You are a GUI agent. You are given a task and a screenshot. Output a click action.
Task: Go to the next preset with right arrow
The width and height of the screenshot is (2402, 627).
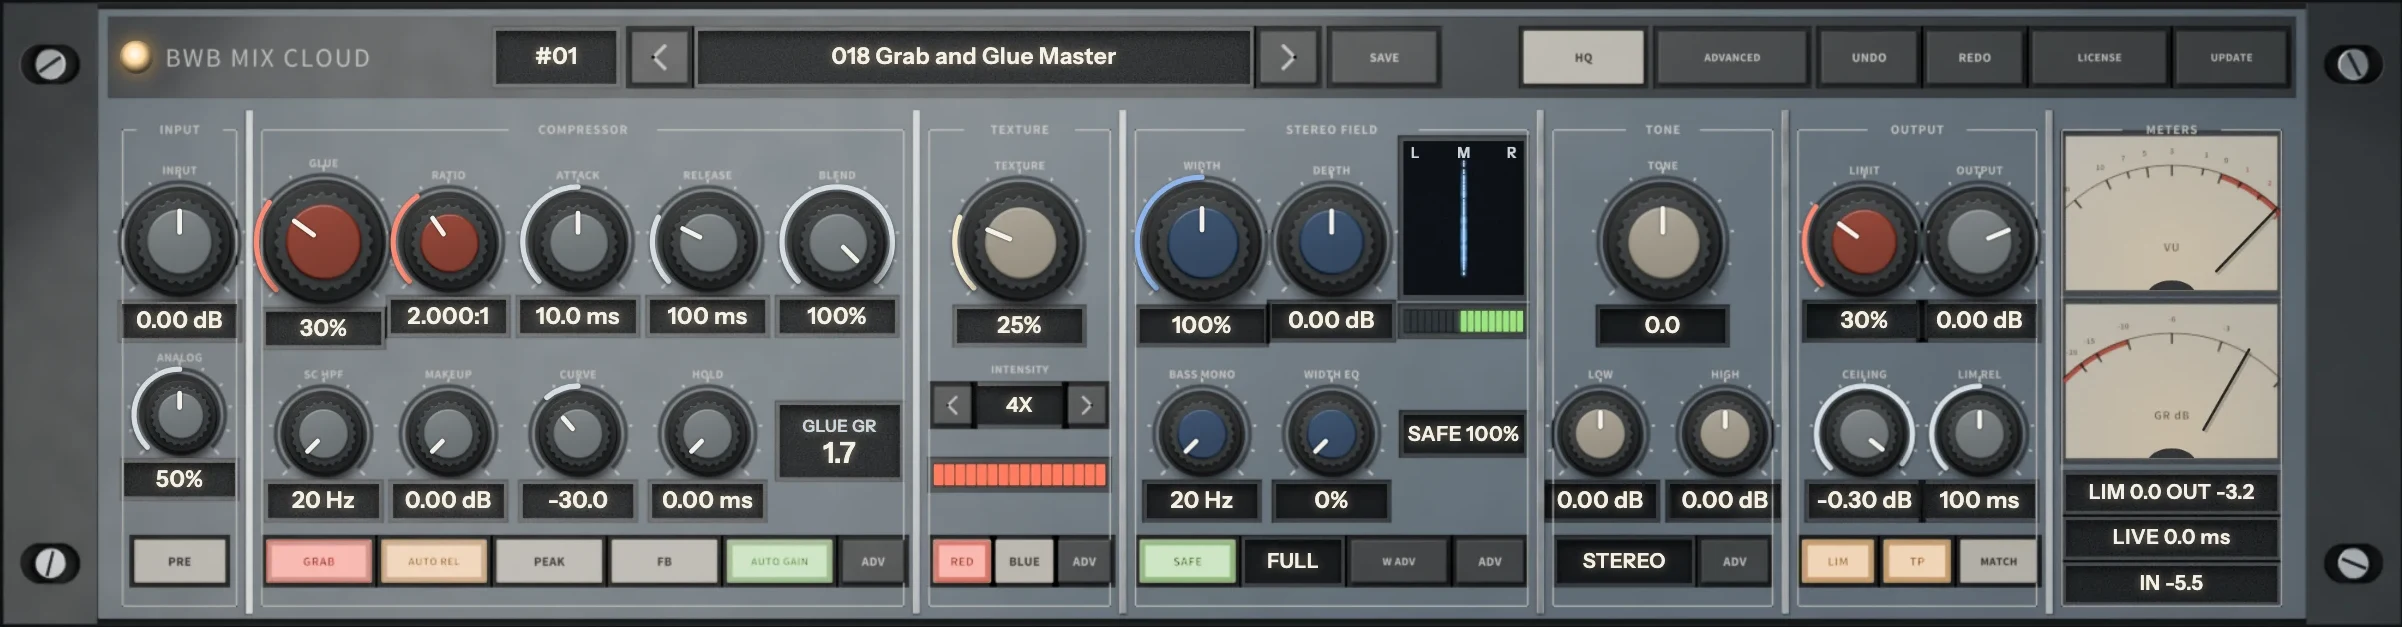1288,57
